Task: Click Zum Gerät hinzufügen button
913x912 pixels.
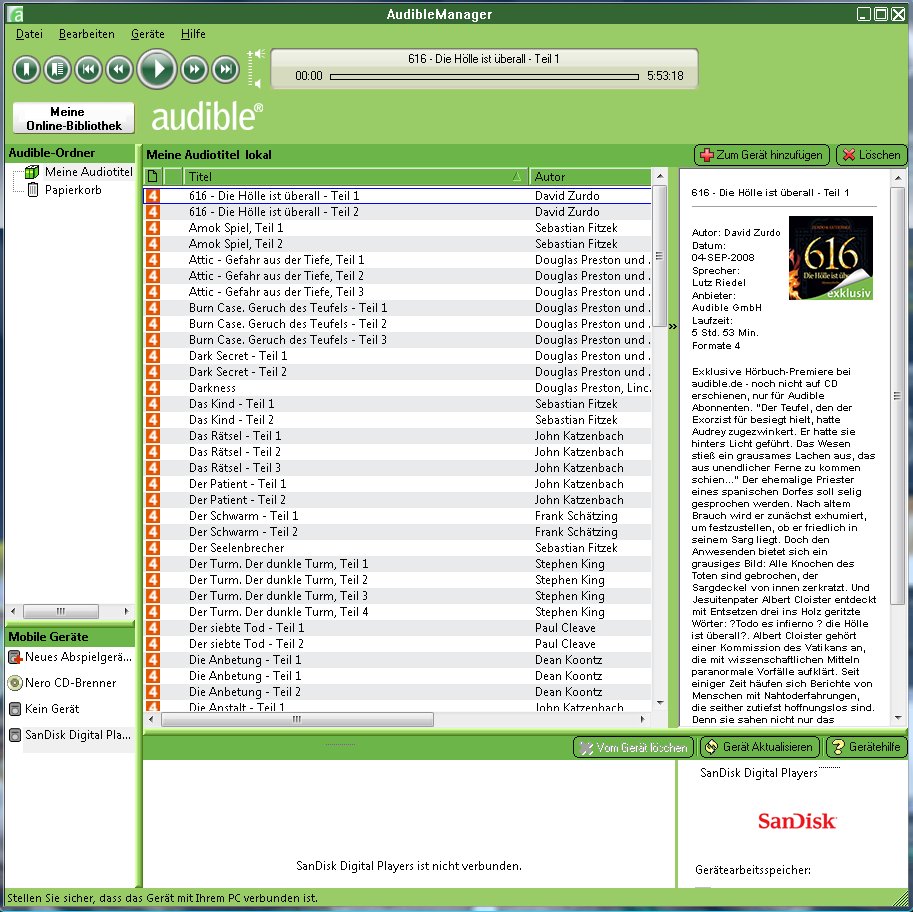Action: pyautogui.click(x=762, y=155)
